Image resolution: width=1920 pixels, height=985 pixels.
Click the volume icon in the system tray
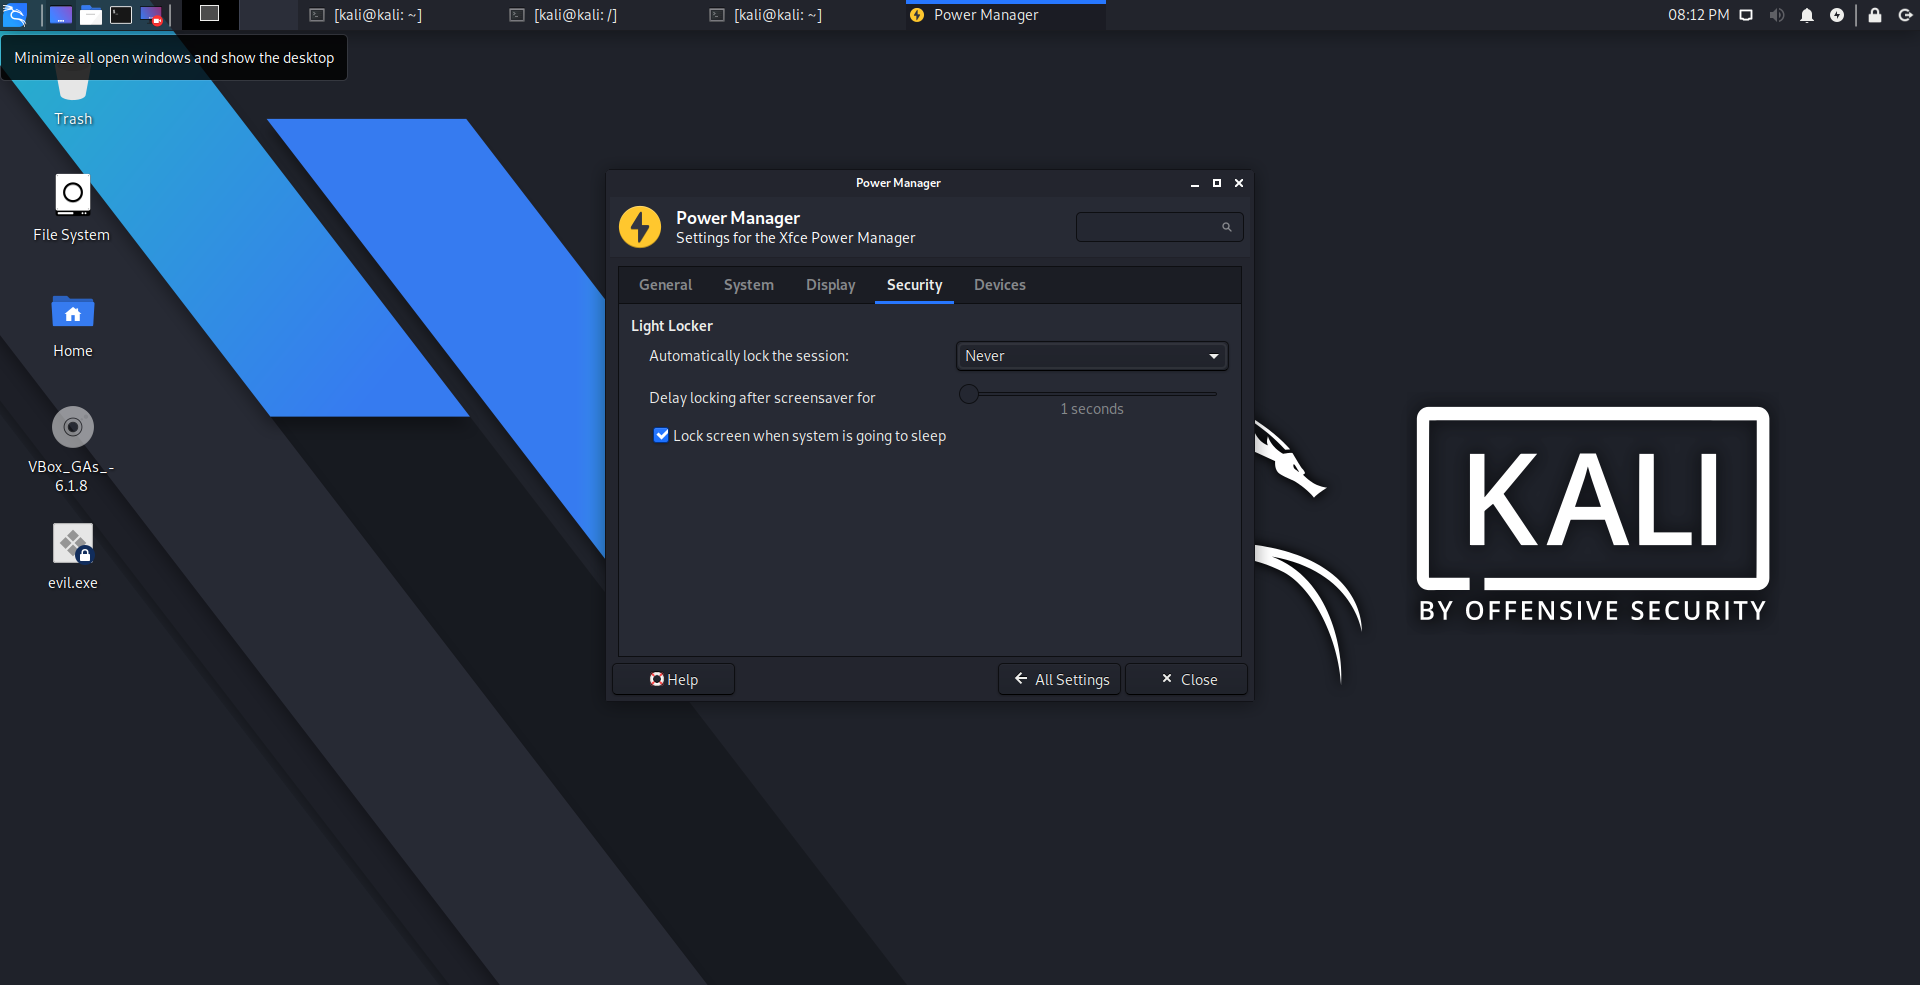[1776, 15]
